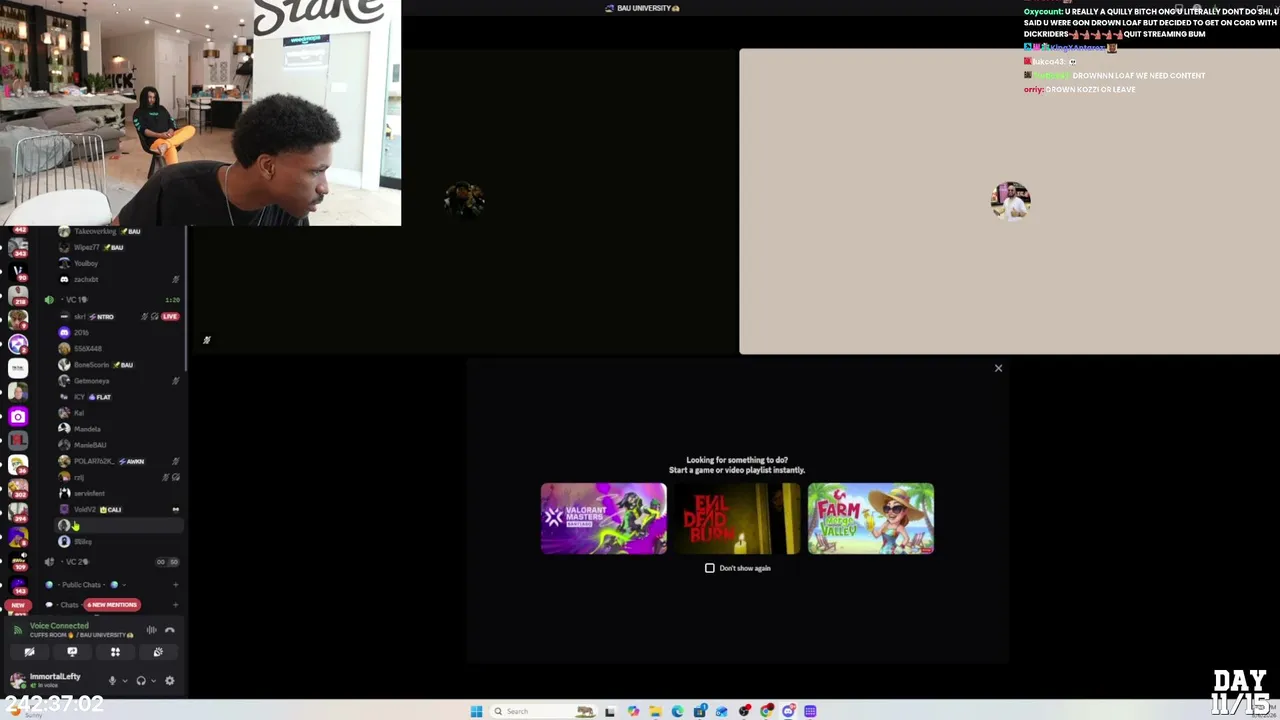
Task: Add a channel to Public Chats
Action: 175,585
